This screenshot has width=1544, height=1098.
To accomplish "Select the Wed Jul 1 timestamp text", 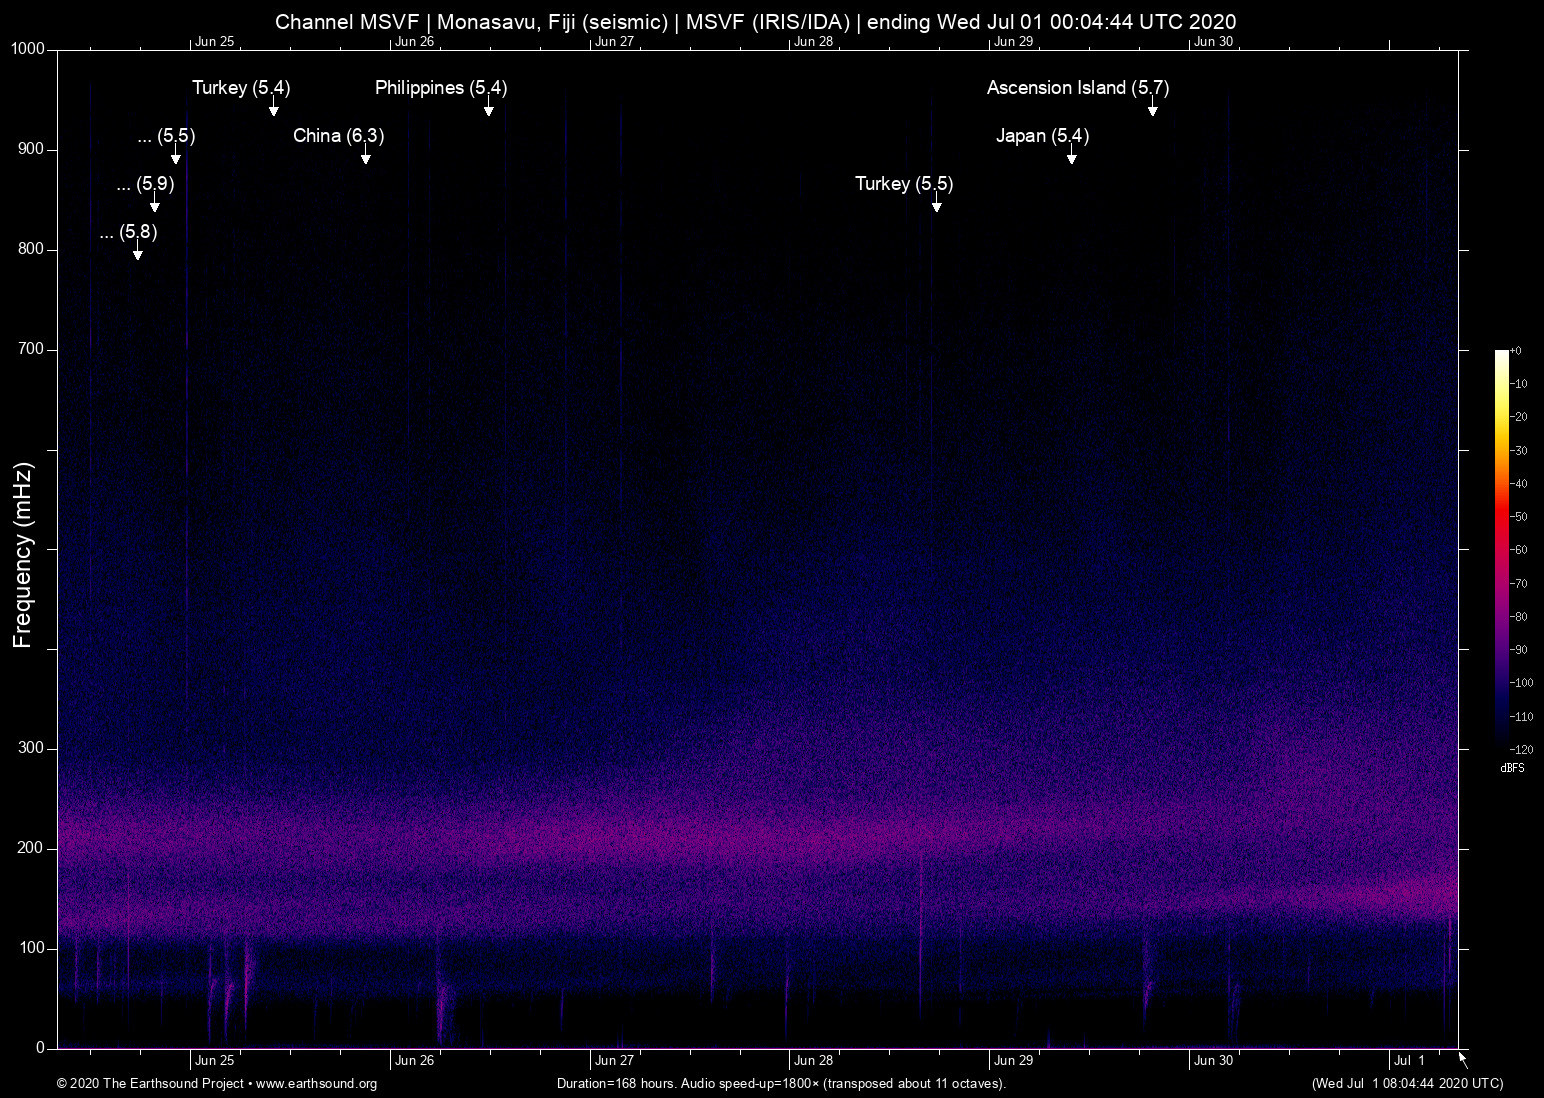I will click(1406, 1083).
